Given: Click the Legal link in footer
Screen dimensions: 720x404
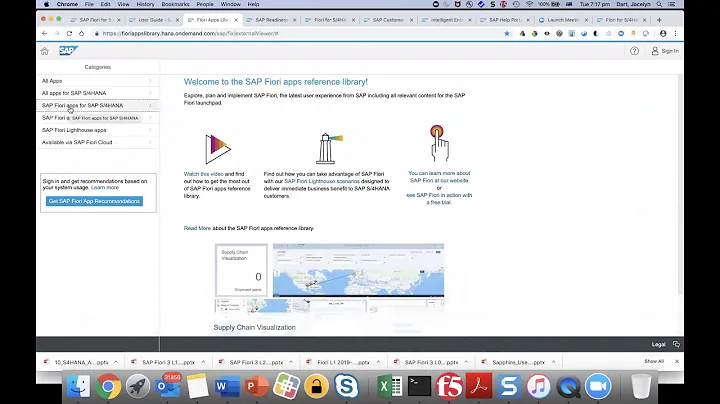Looking at the screenshot, I should click(x=658, y=344).
